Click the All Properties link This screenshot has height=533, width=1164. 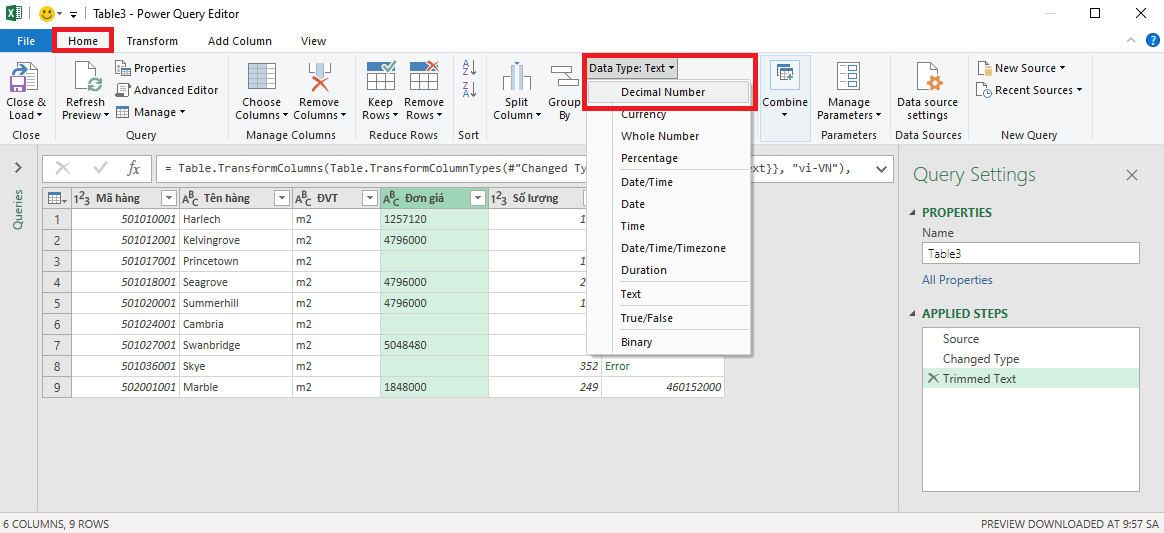(957, 280)
